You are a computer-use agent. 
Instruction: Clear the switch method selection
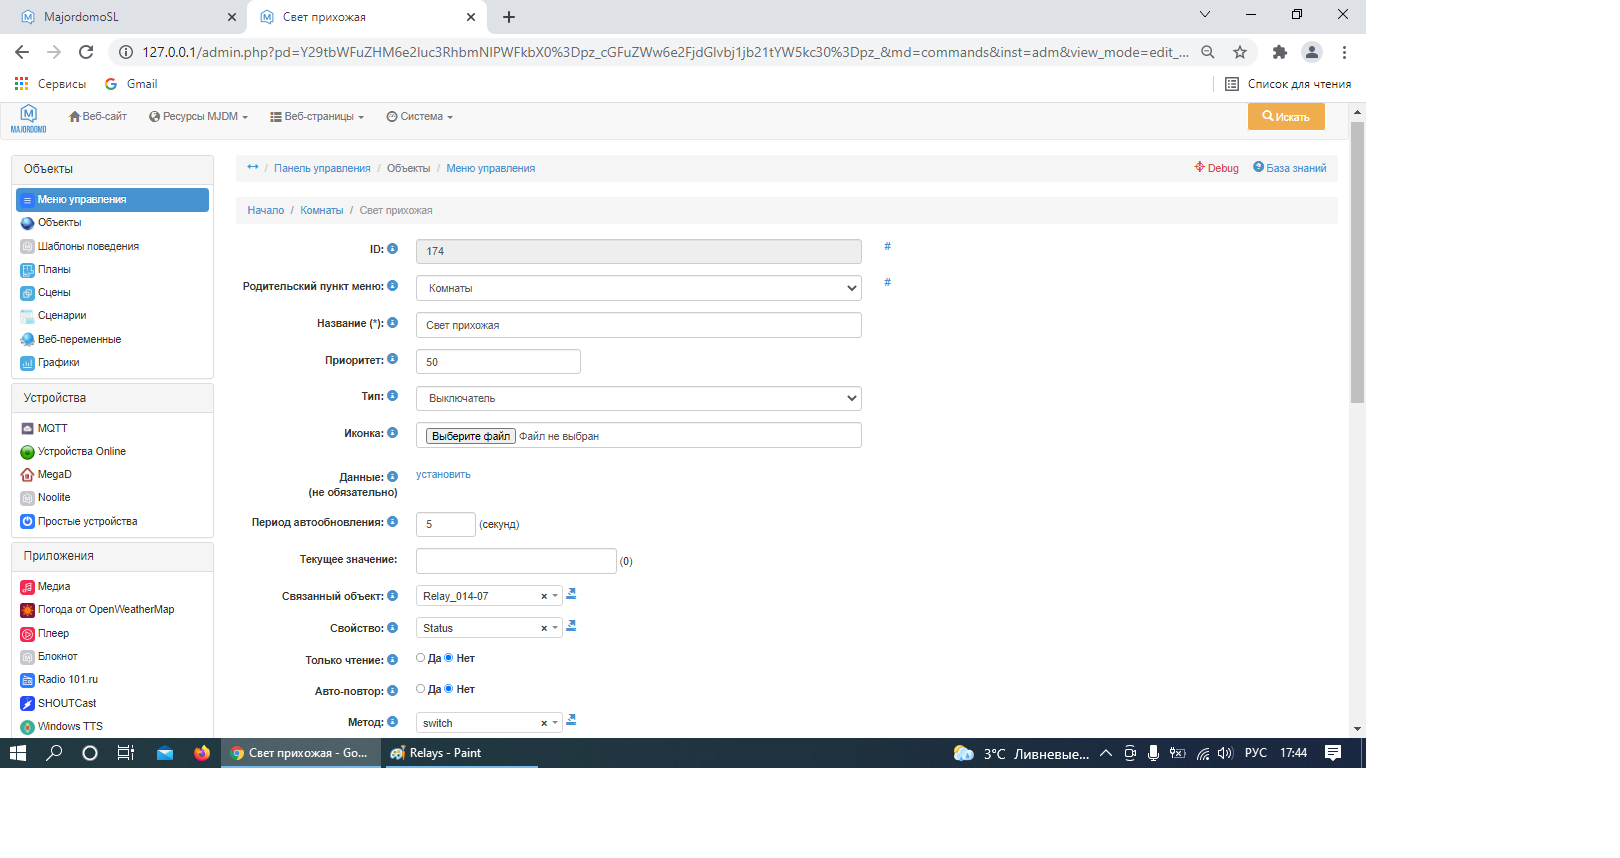[544, 724]
